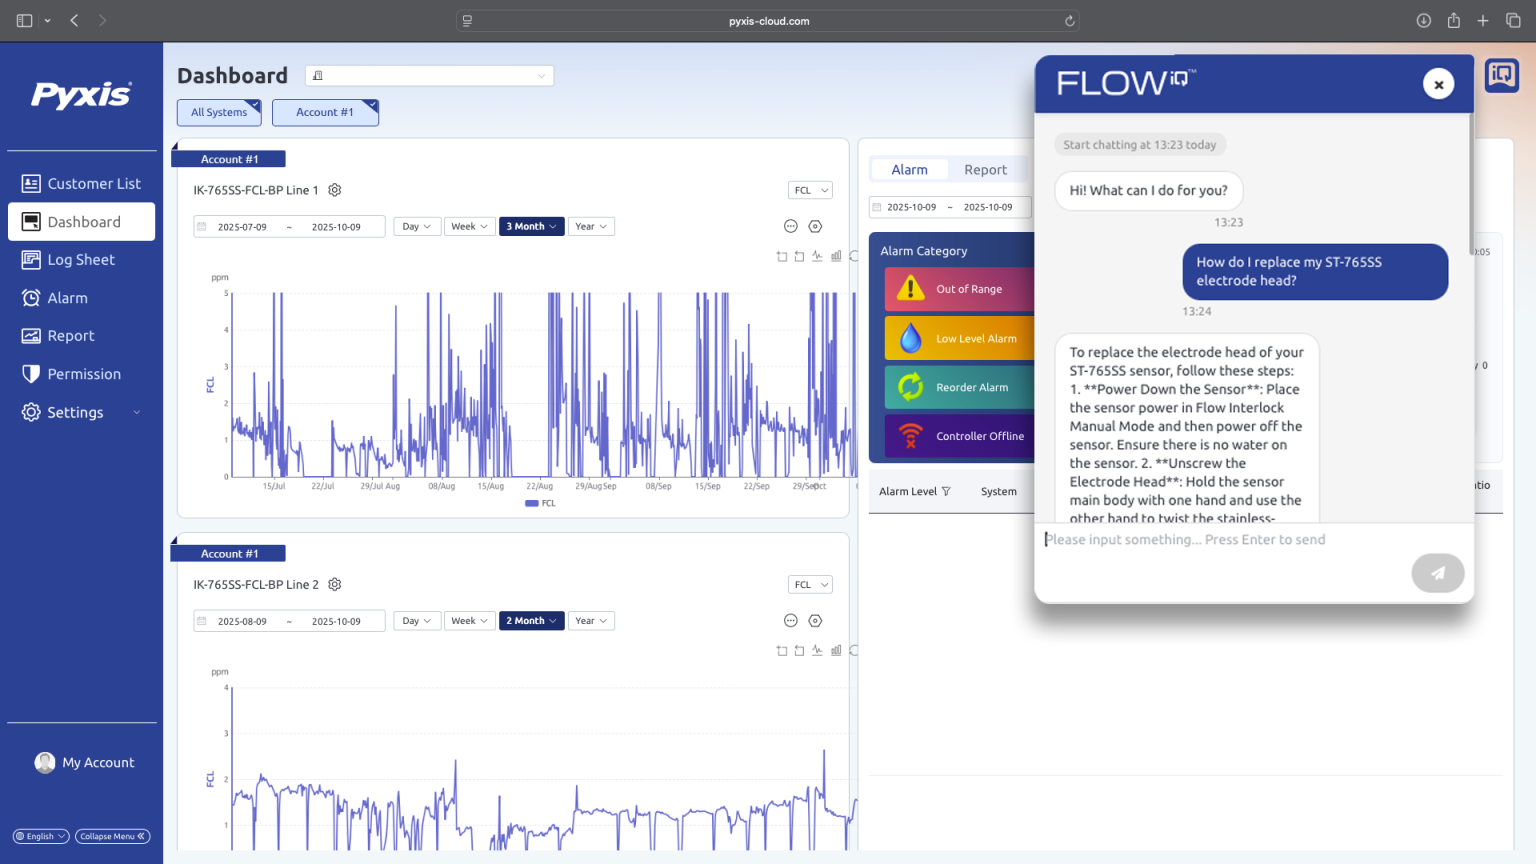The width and height of the screenshot is (1536, 864).
Task: Select the line chart icon on Line 2 chart
Action: click(x=817, y=650)
